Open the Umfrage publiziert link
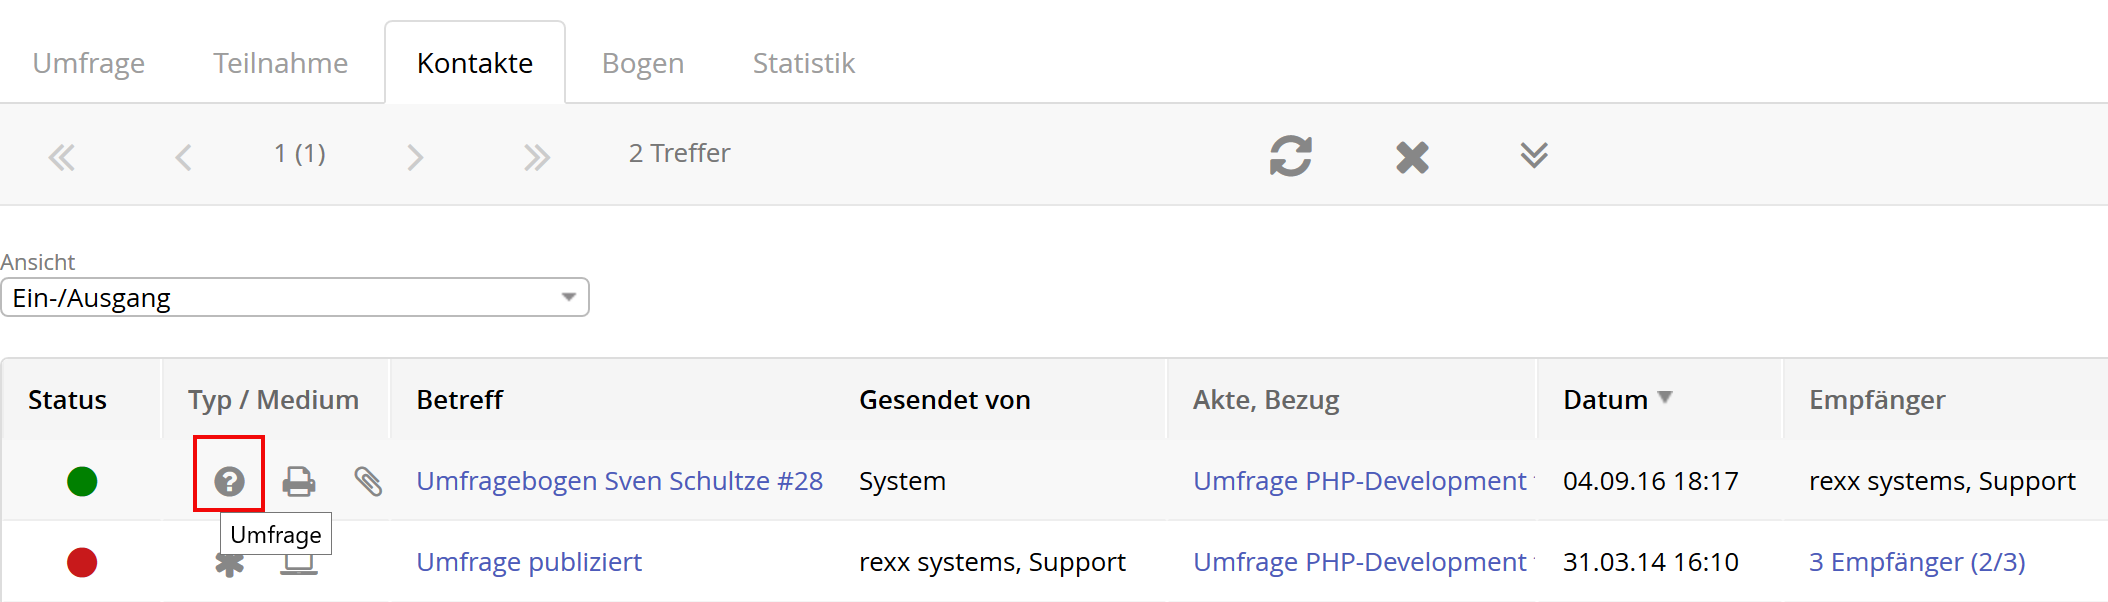2108x602 pixels. click(529, 562)
